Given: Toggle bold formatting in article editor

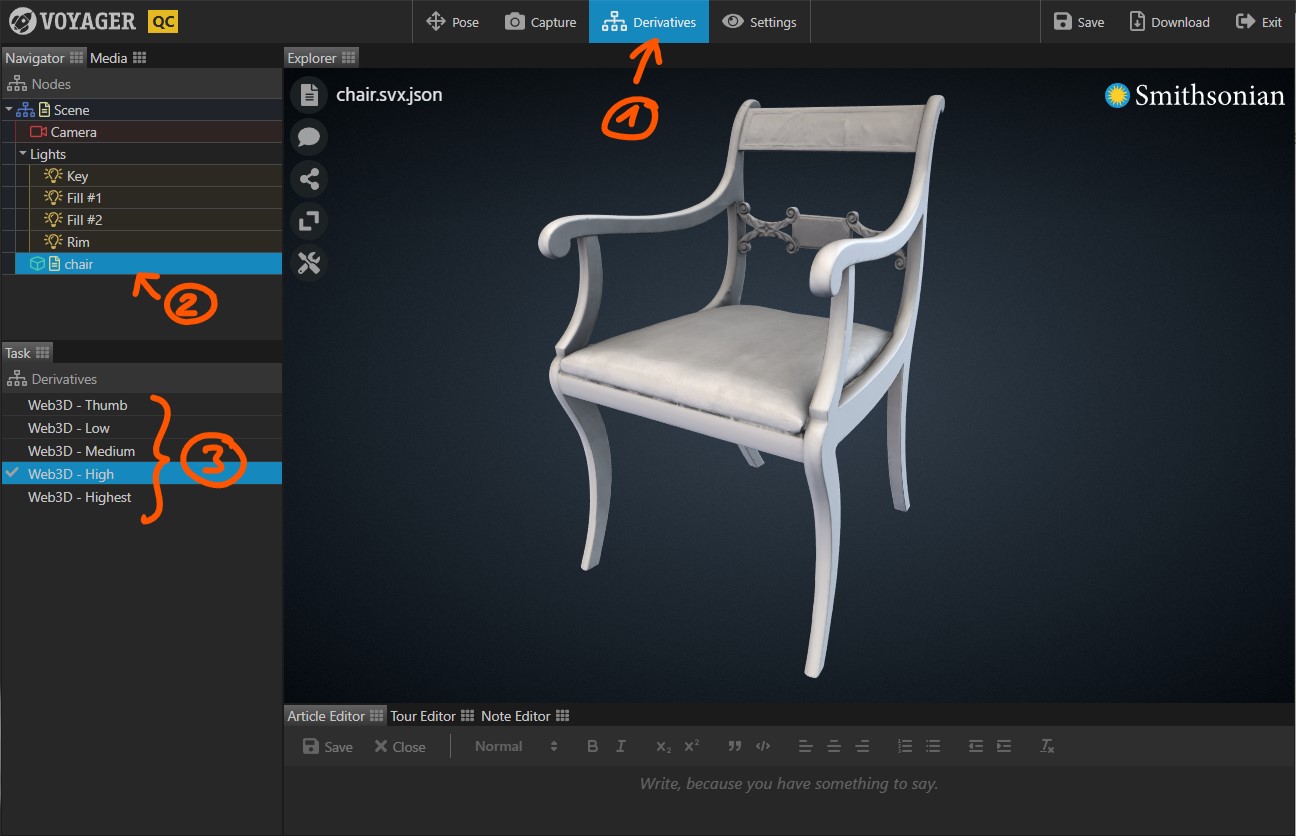Looking at the screenshot, I should coord(592,746).
